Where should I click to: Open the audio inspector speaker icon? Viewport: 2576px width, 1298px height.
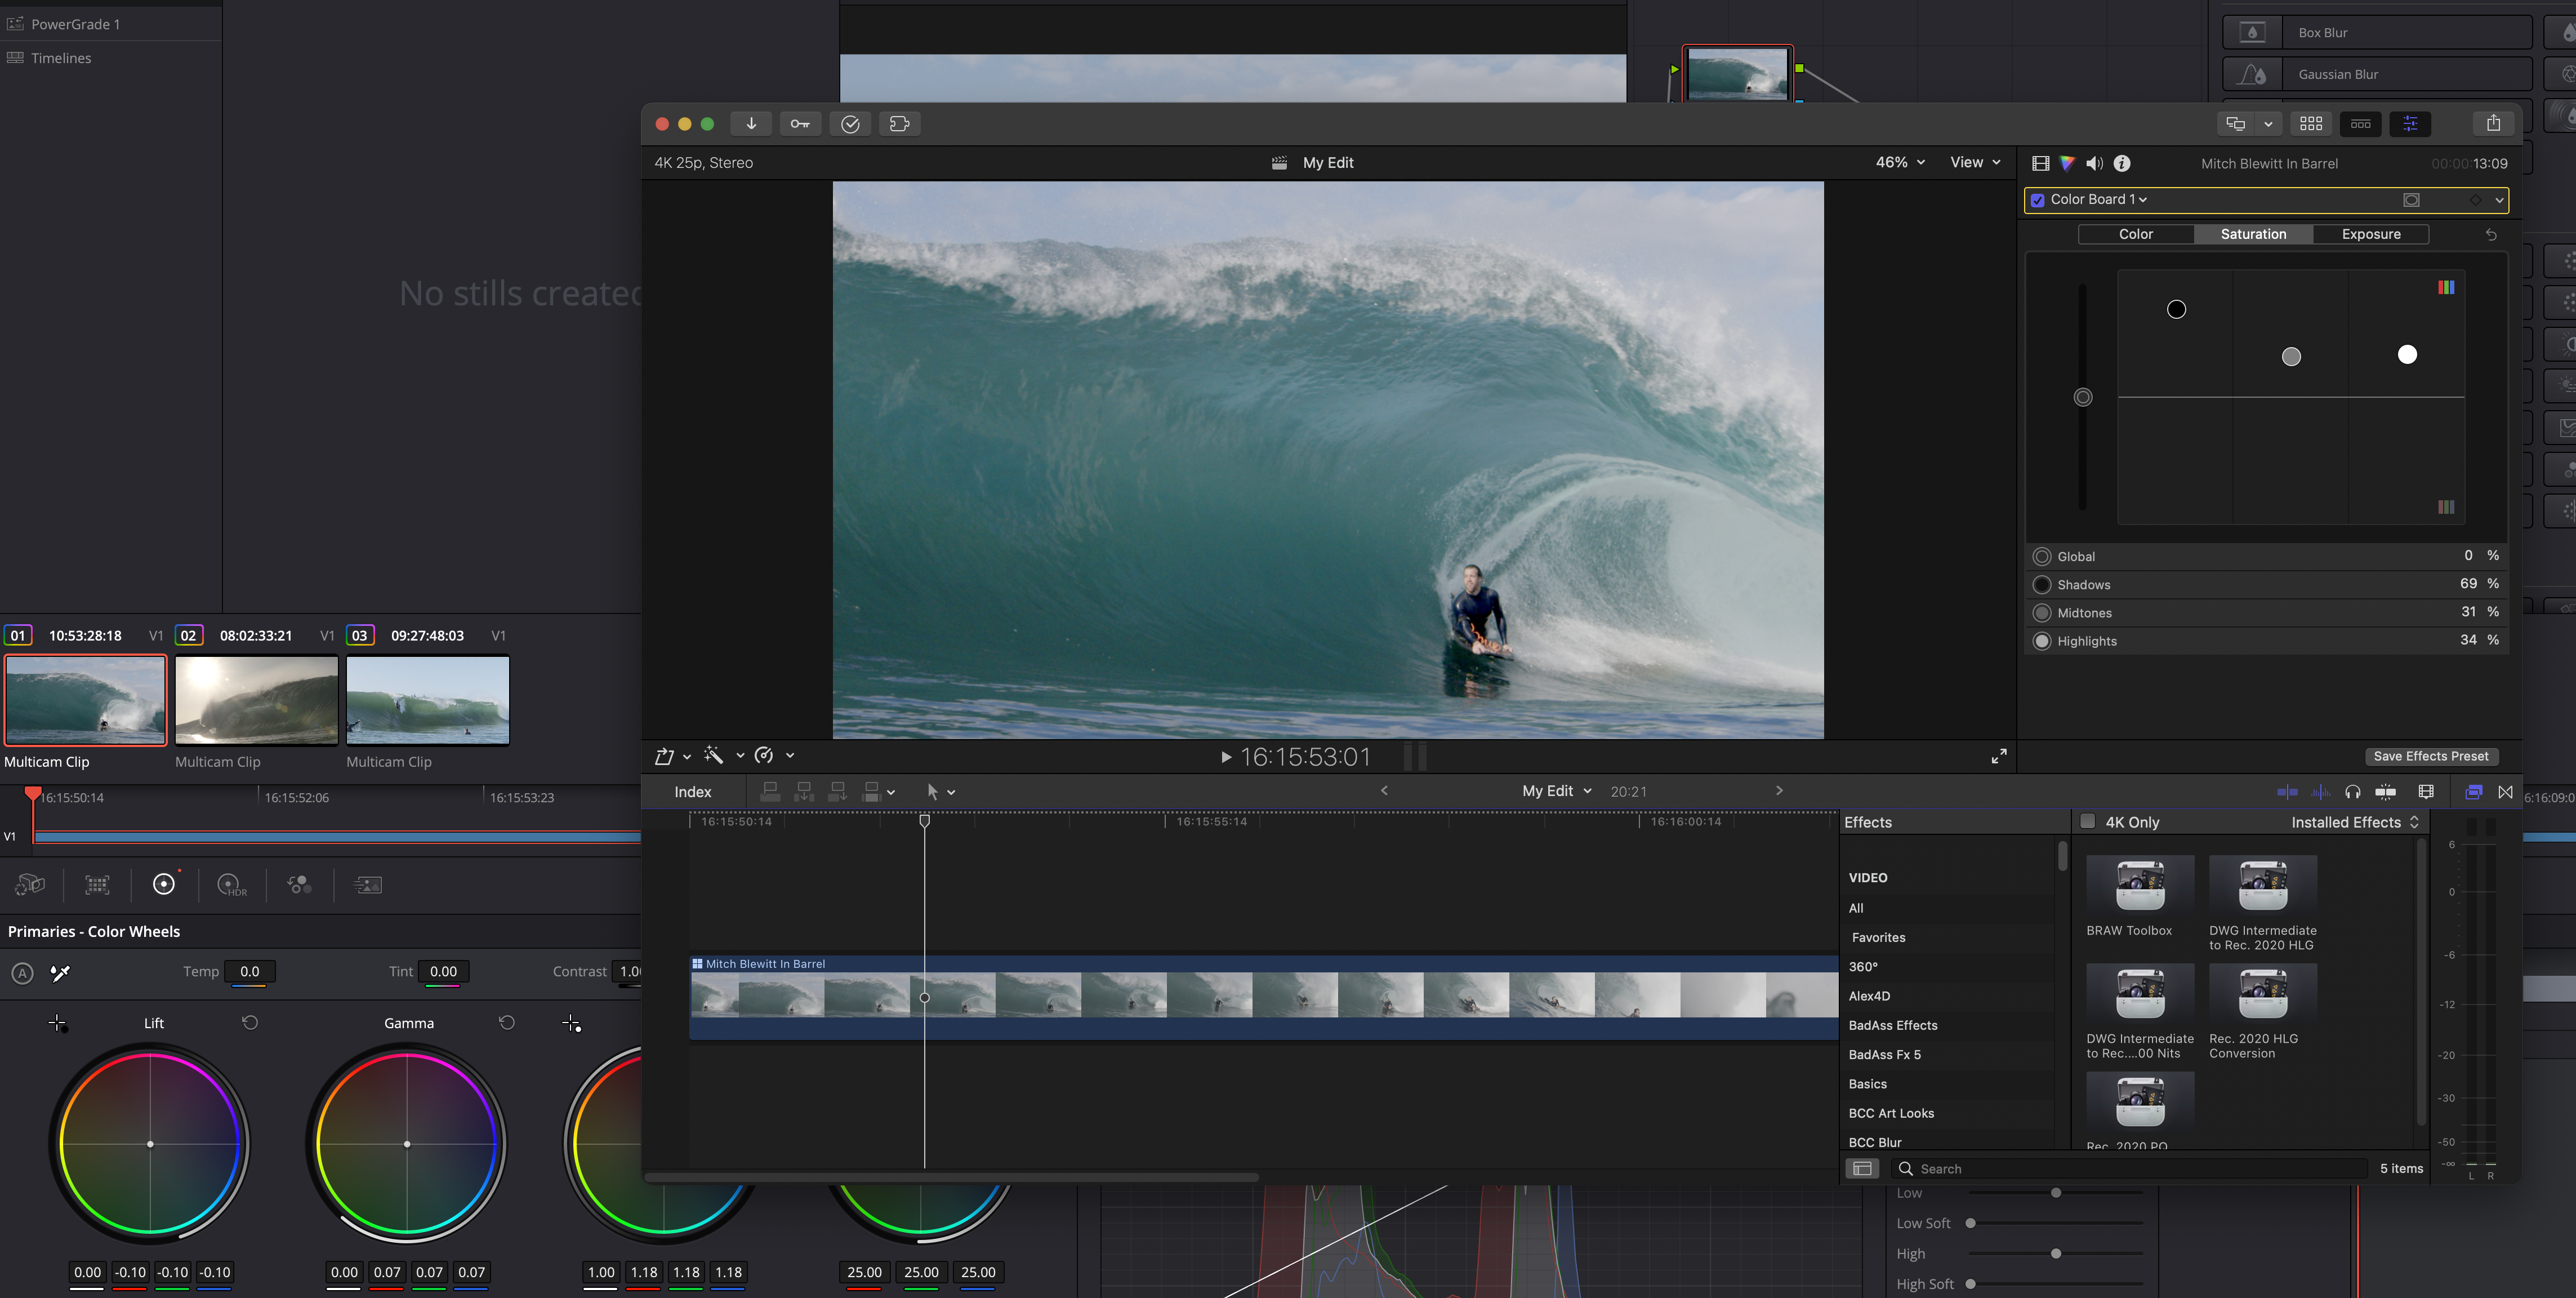(2094, 163)
